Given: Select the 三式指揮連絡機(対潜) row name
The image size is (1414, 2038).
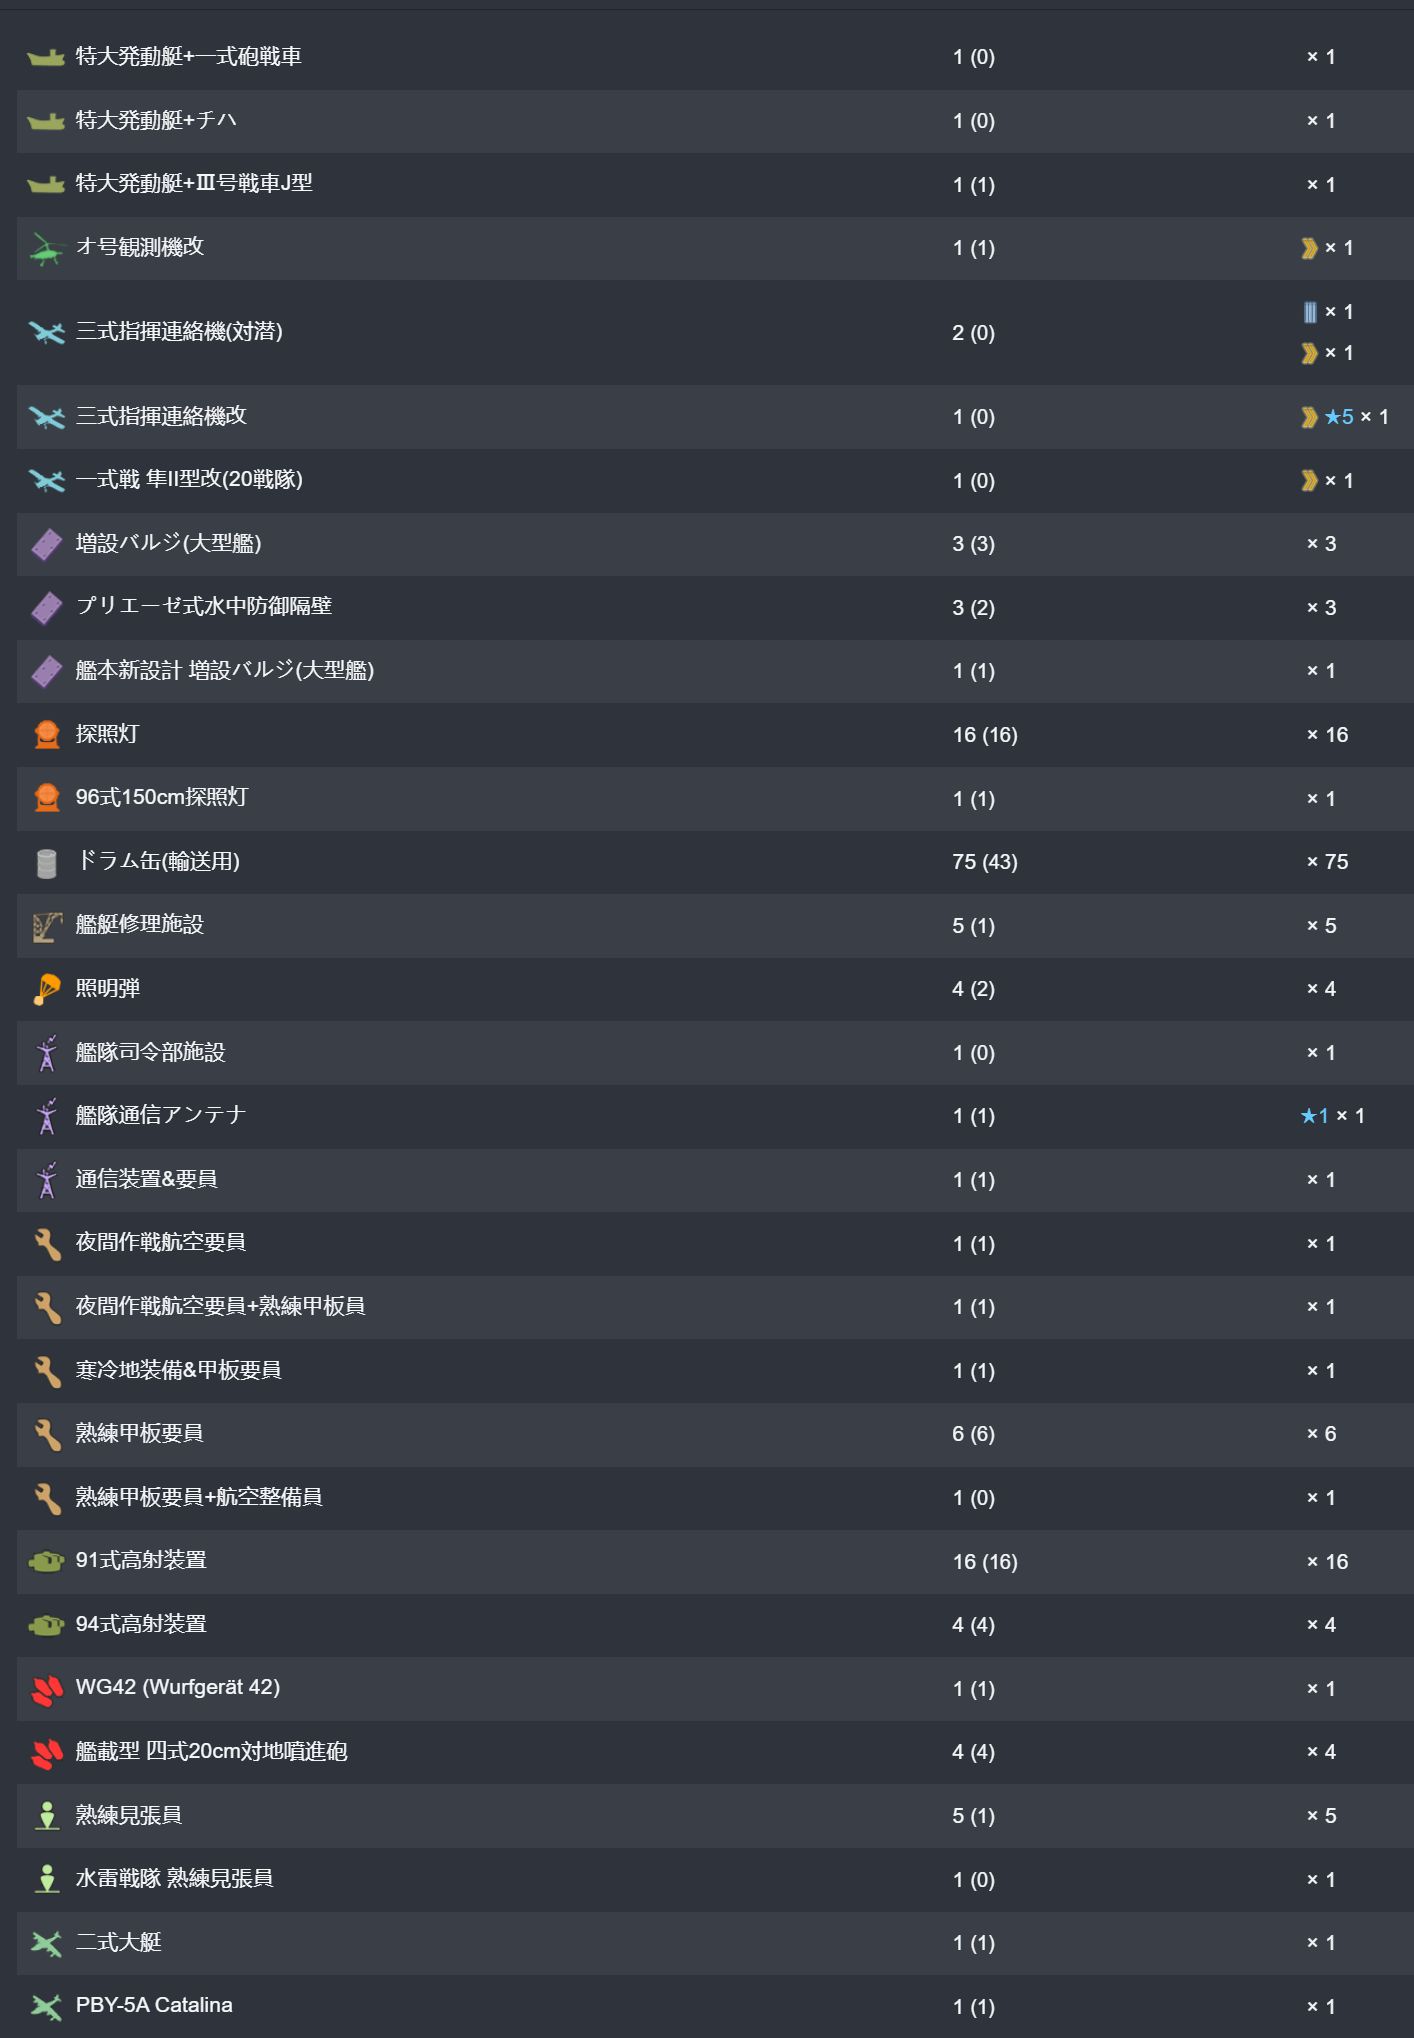Looking at the screenshot, I should 179,332.
